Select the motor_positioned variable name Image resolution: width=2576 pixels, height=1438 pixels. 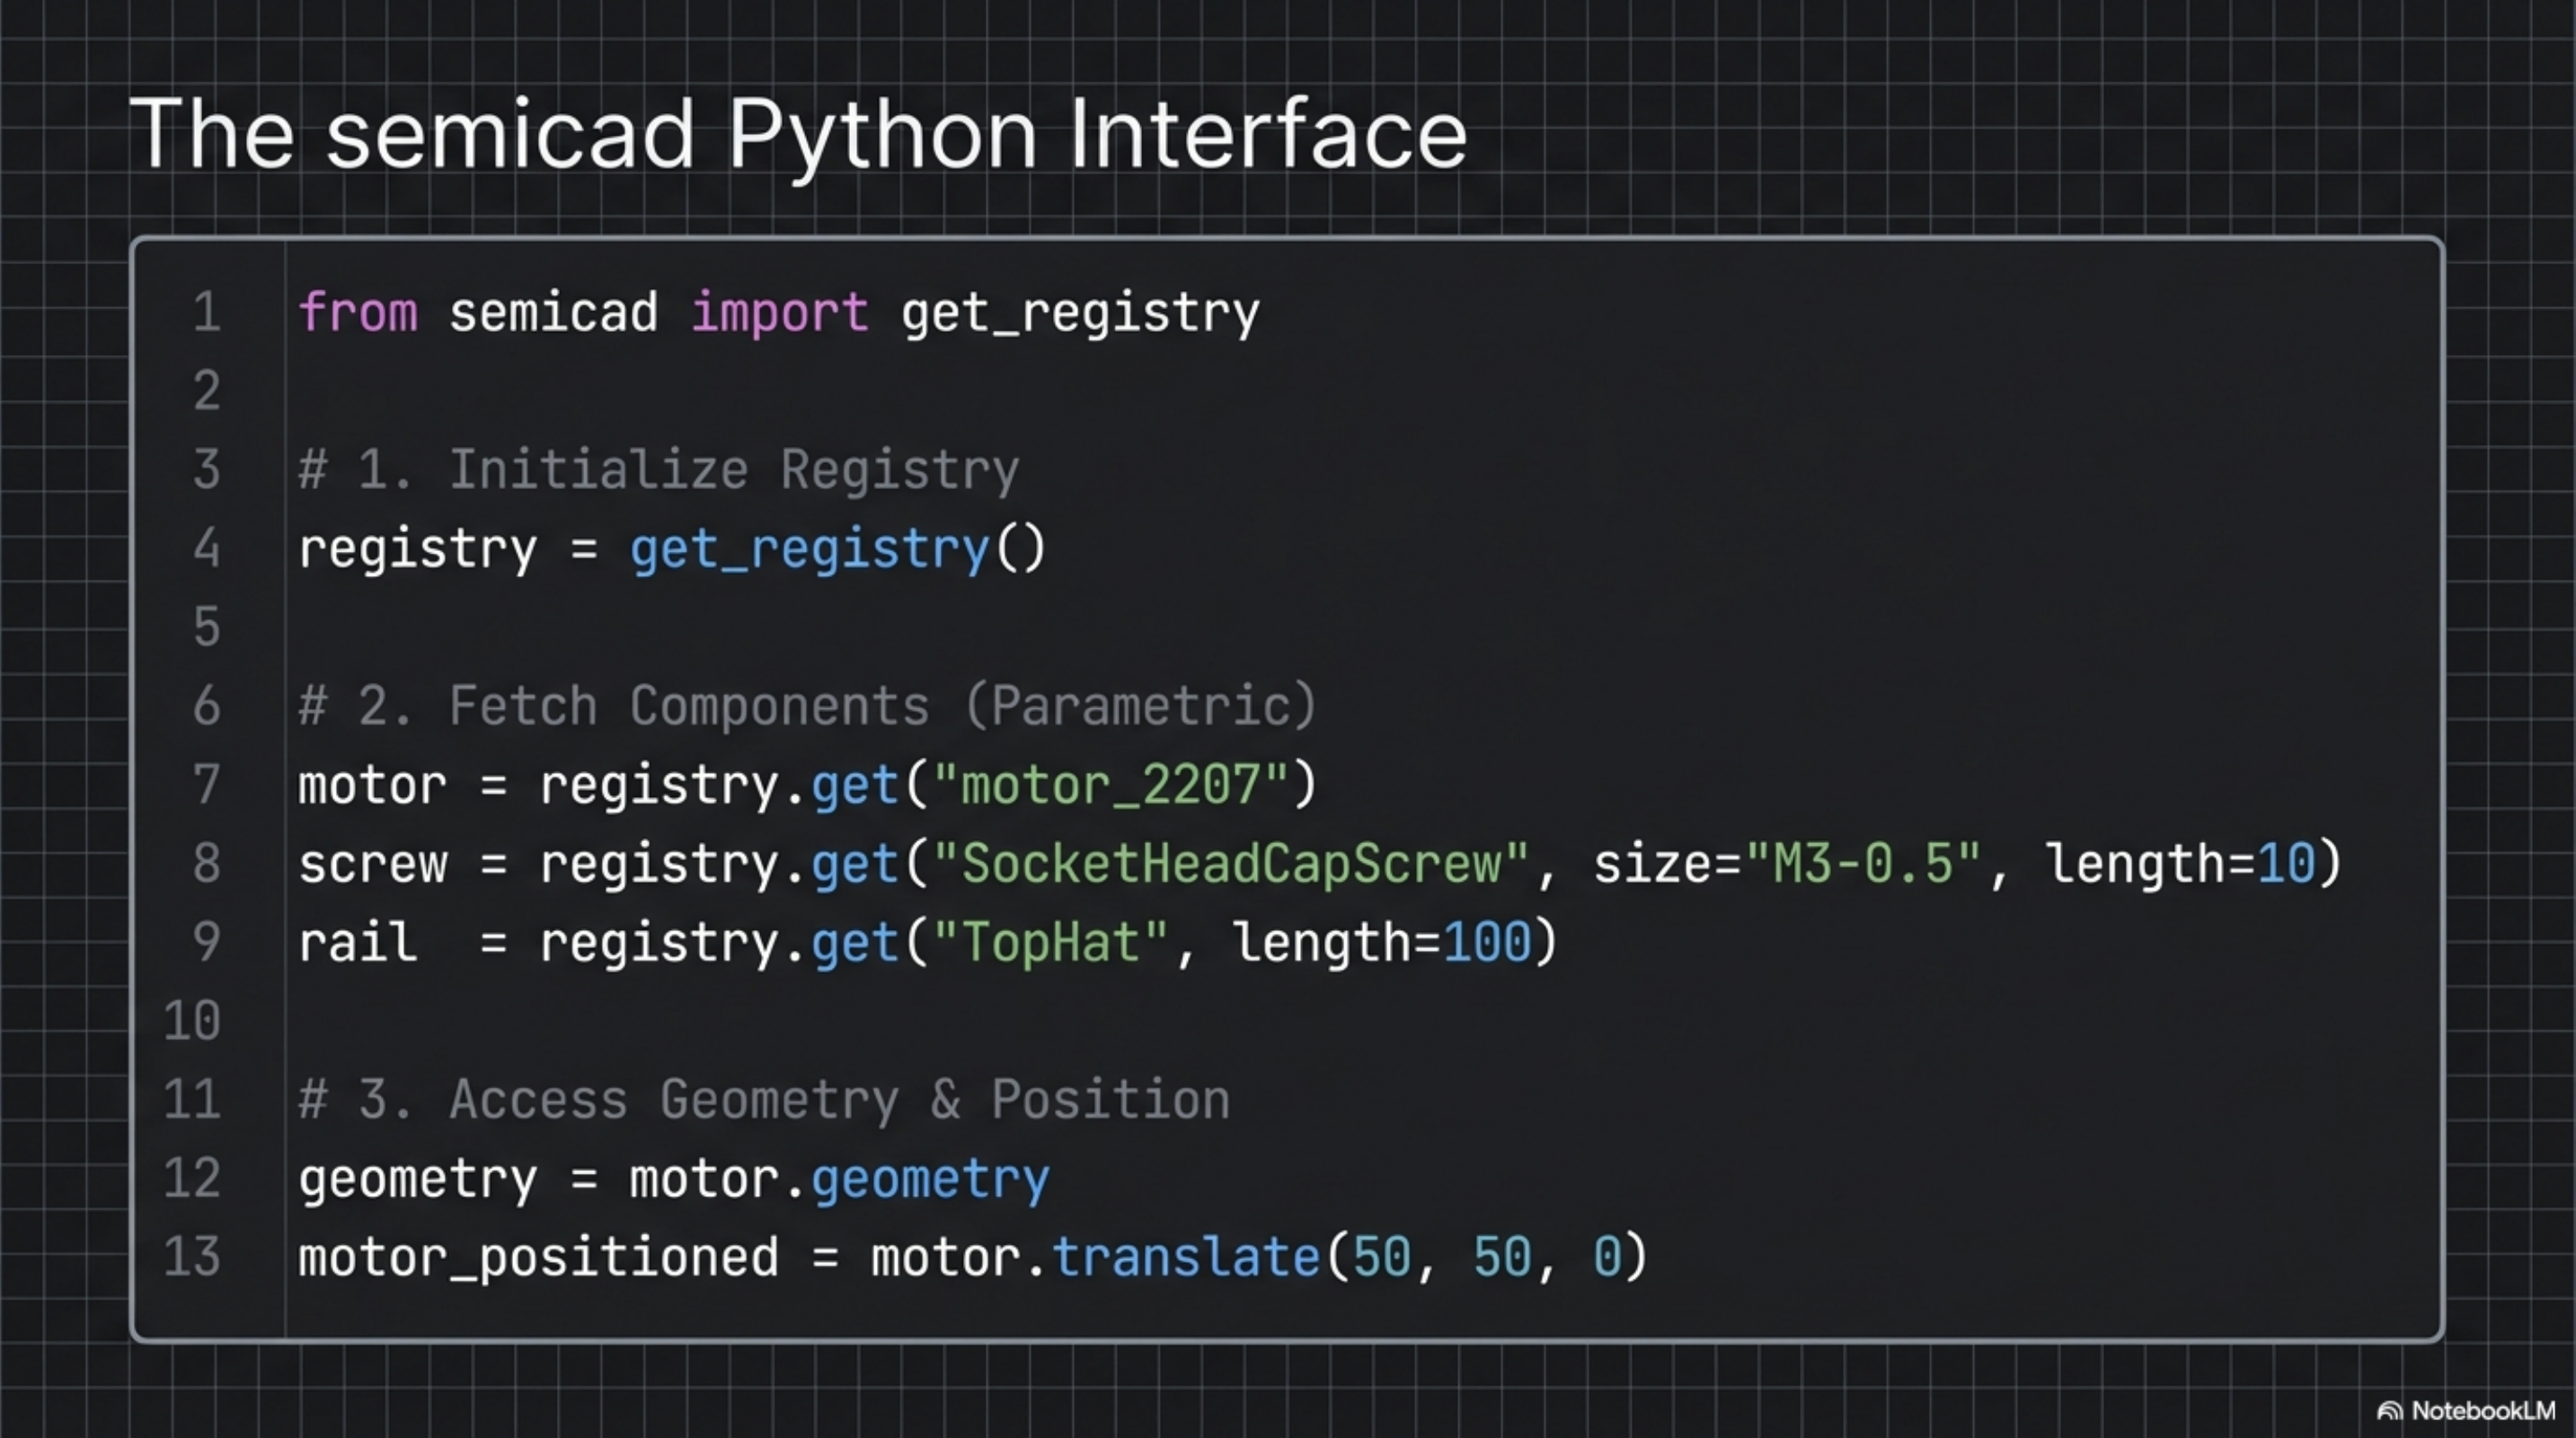(537, 1256)
